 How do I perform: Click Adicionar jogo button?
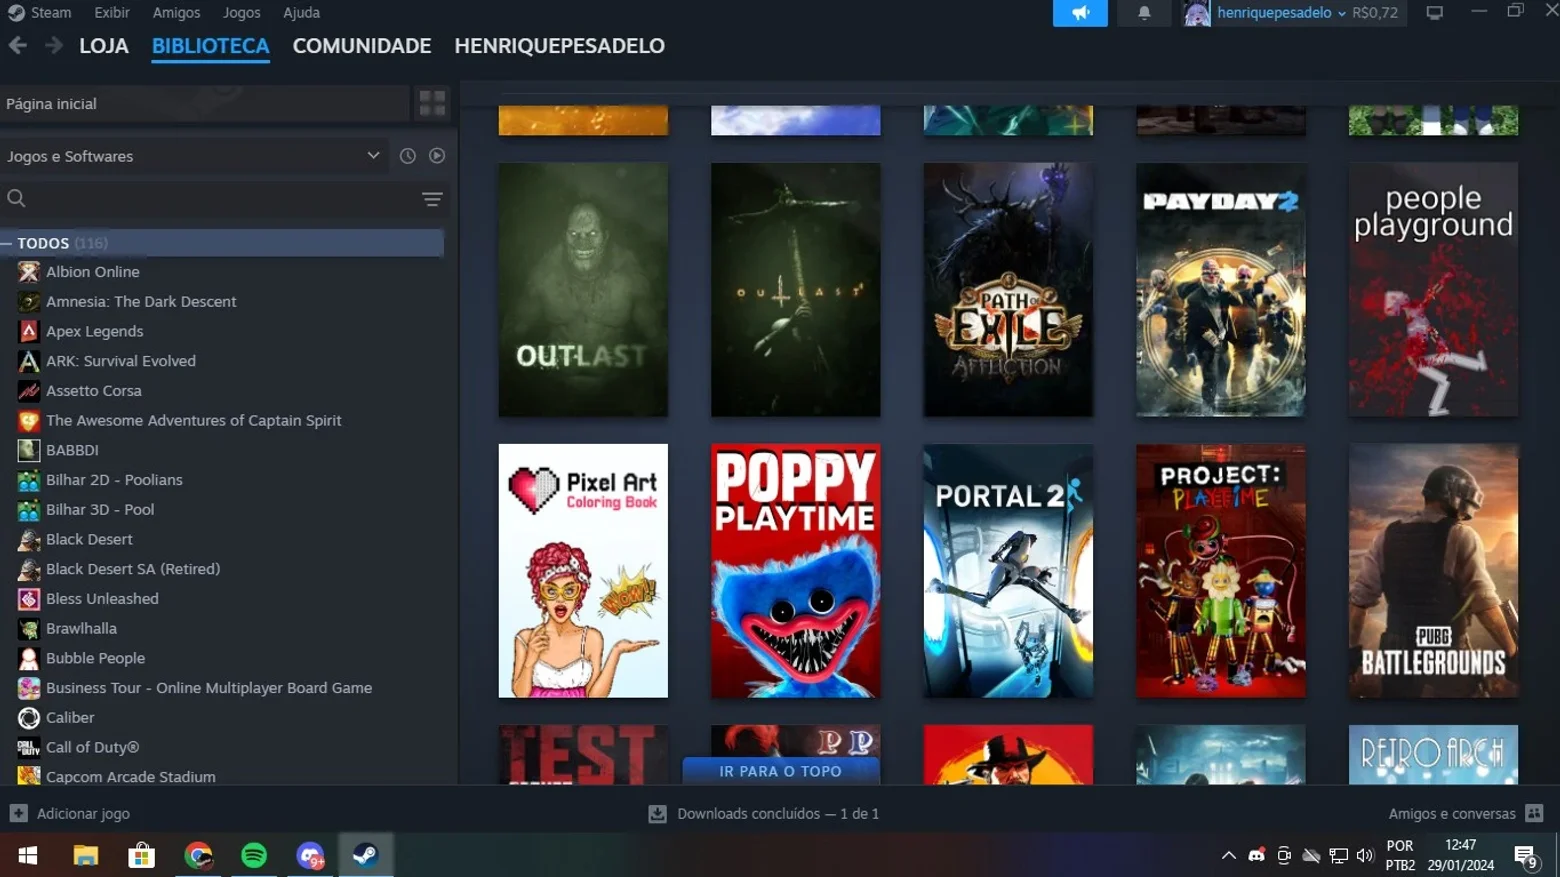[70, 814]
